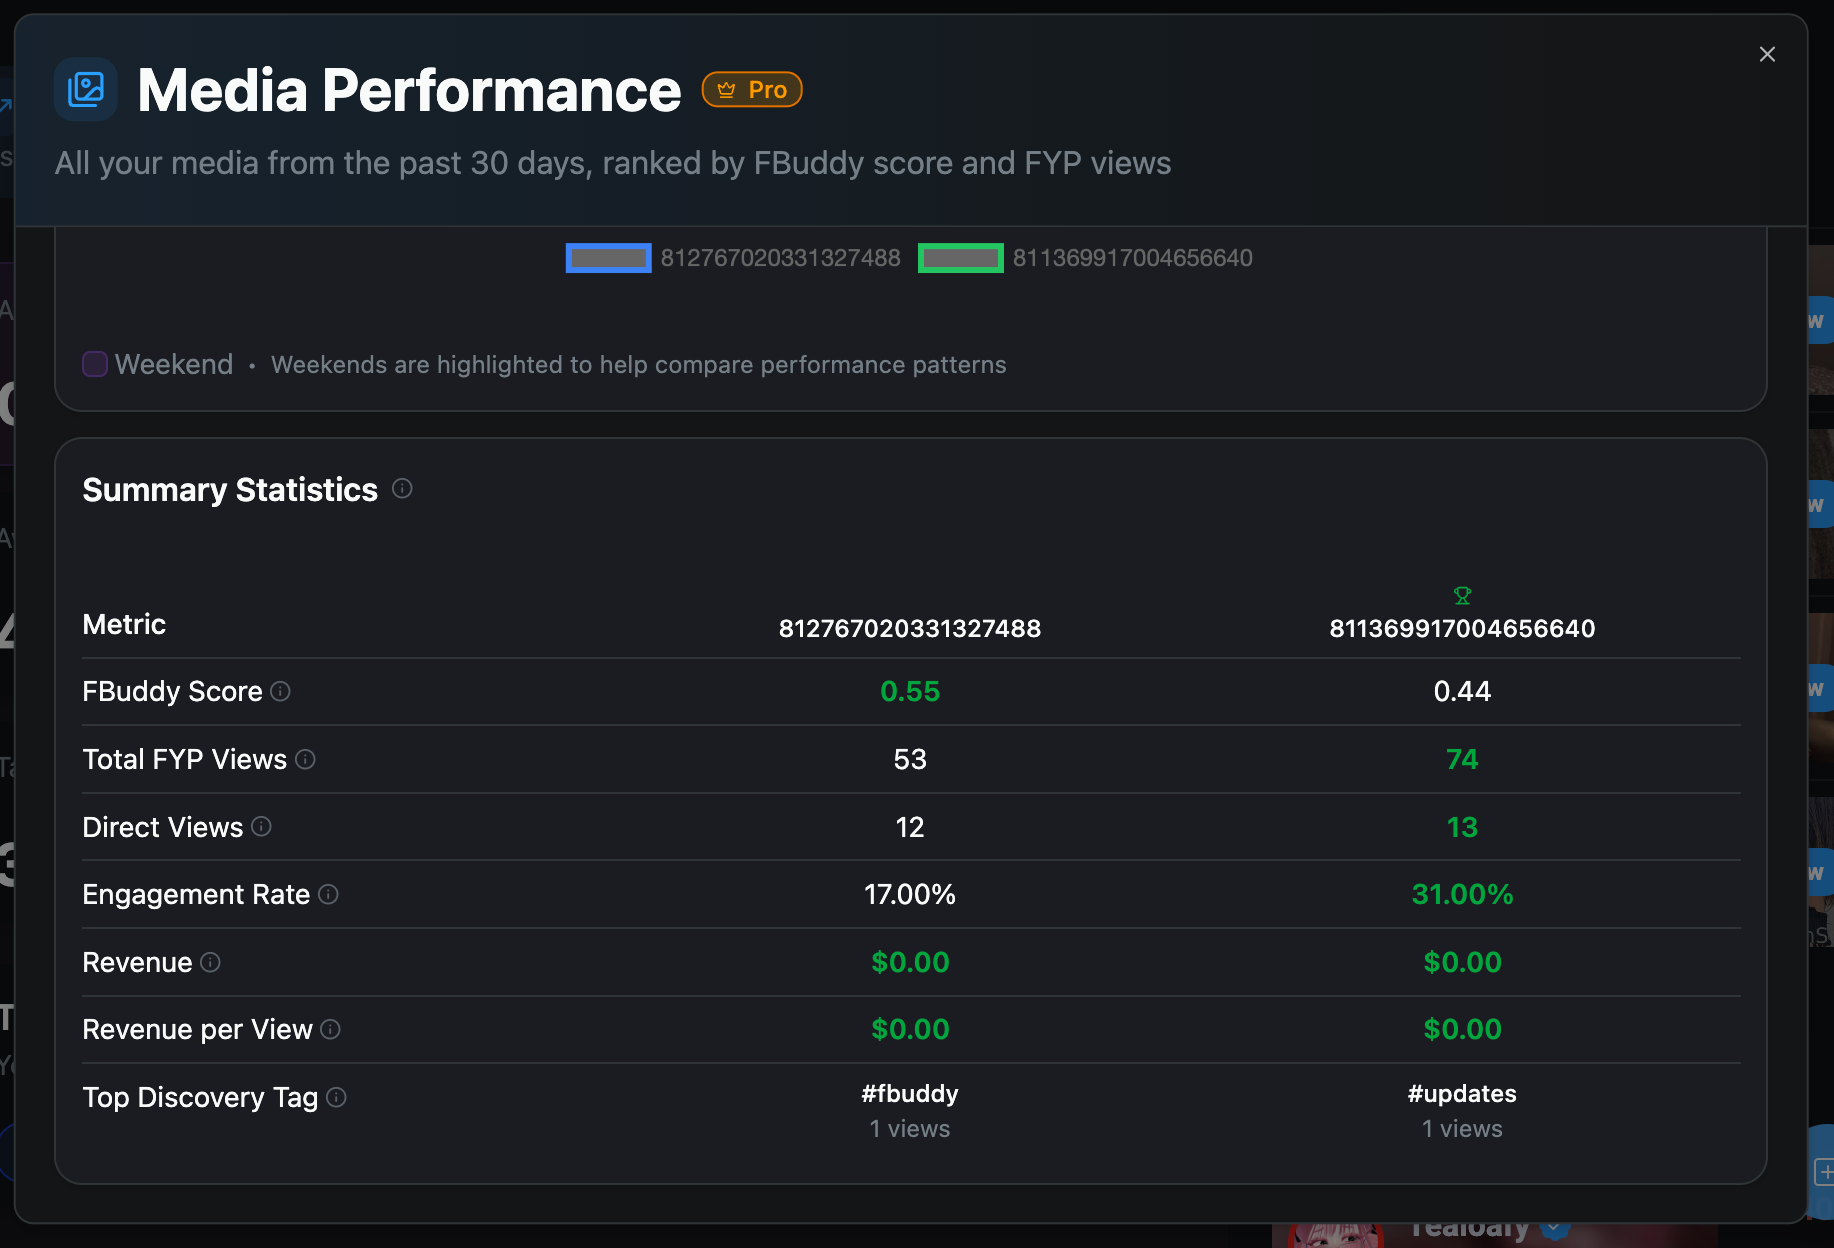Click Total FYP Views value 74
The image size is (1834, 1248).
pos(1462,759)
